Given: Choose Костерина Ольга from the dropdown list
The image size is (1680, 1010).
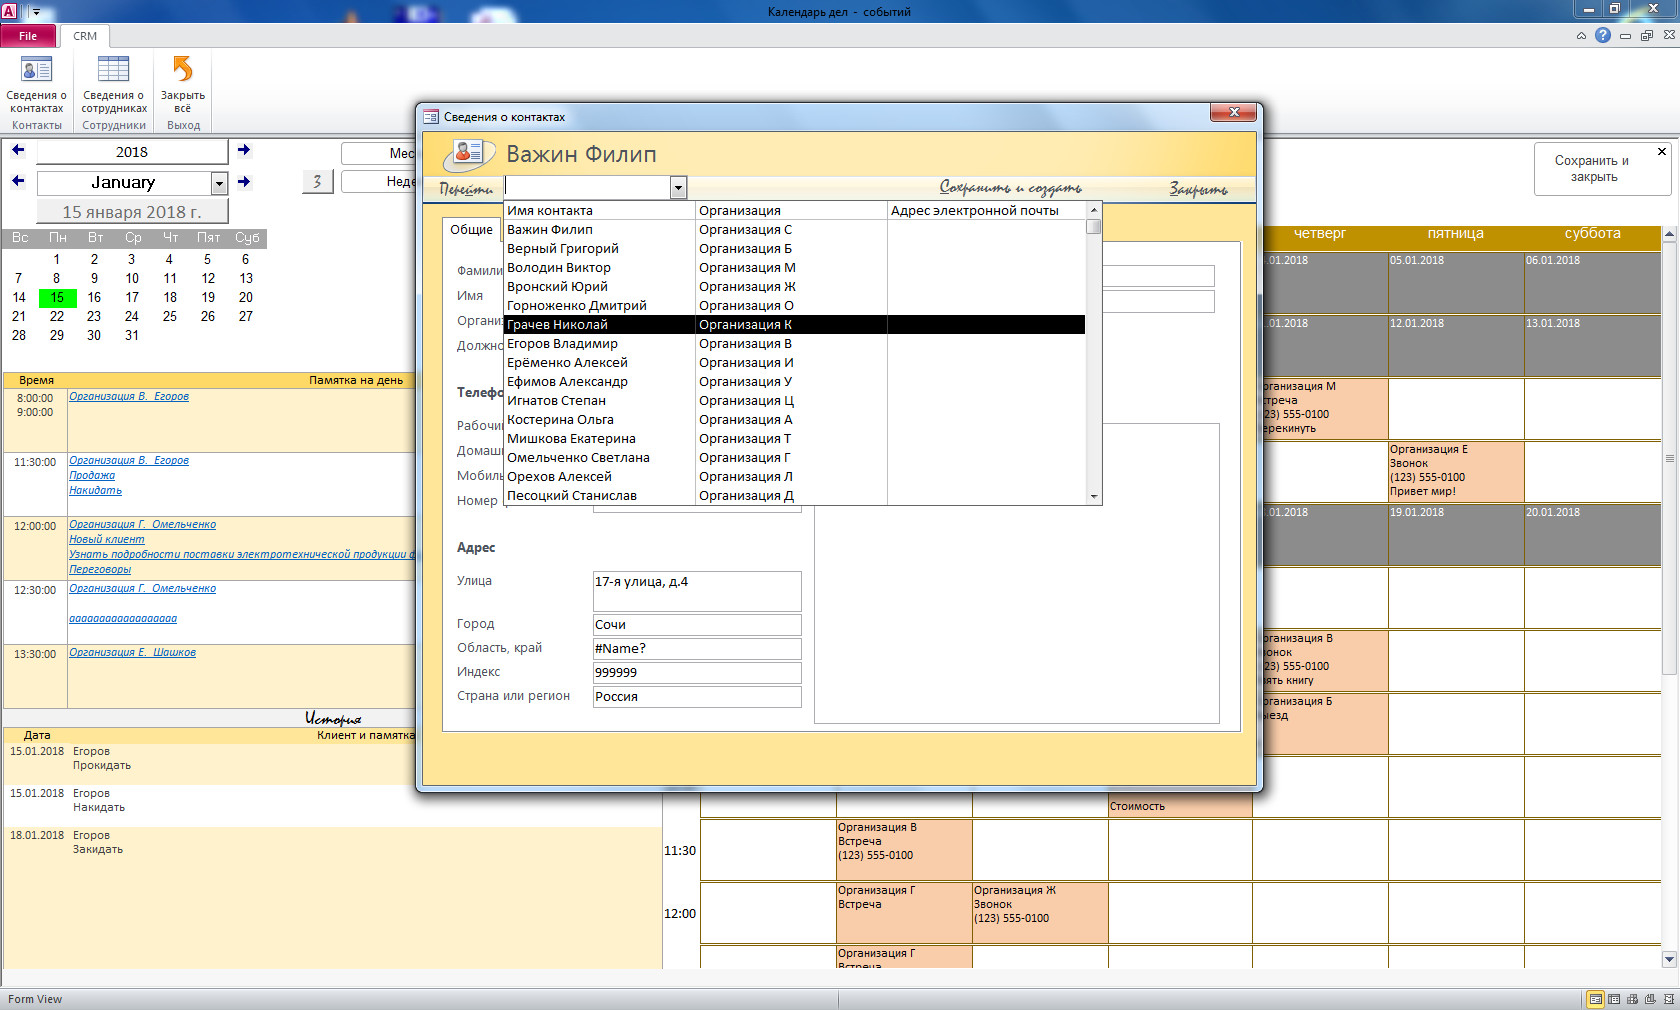Looking at the screenshot, I should 795,419.
